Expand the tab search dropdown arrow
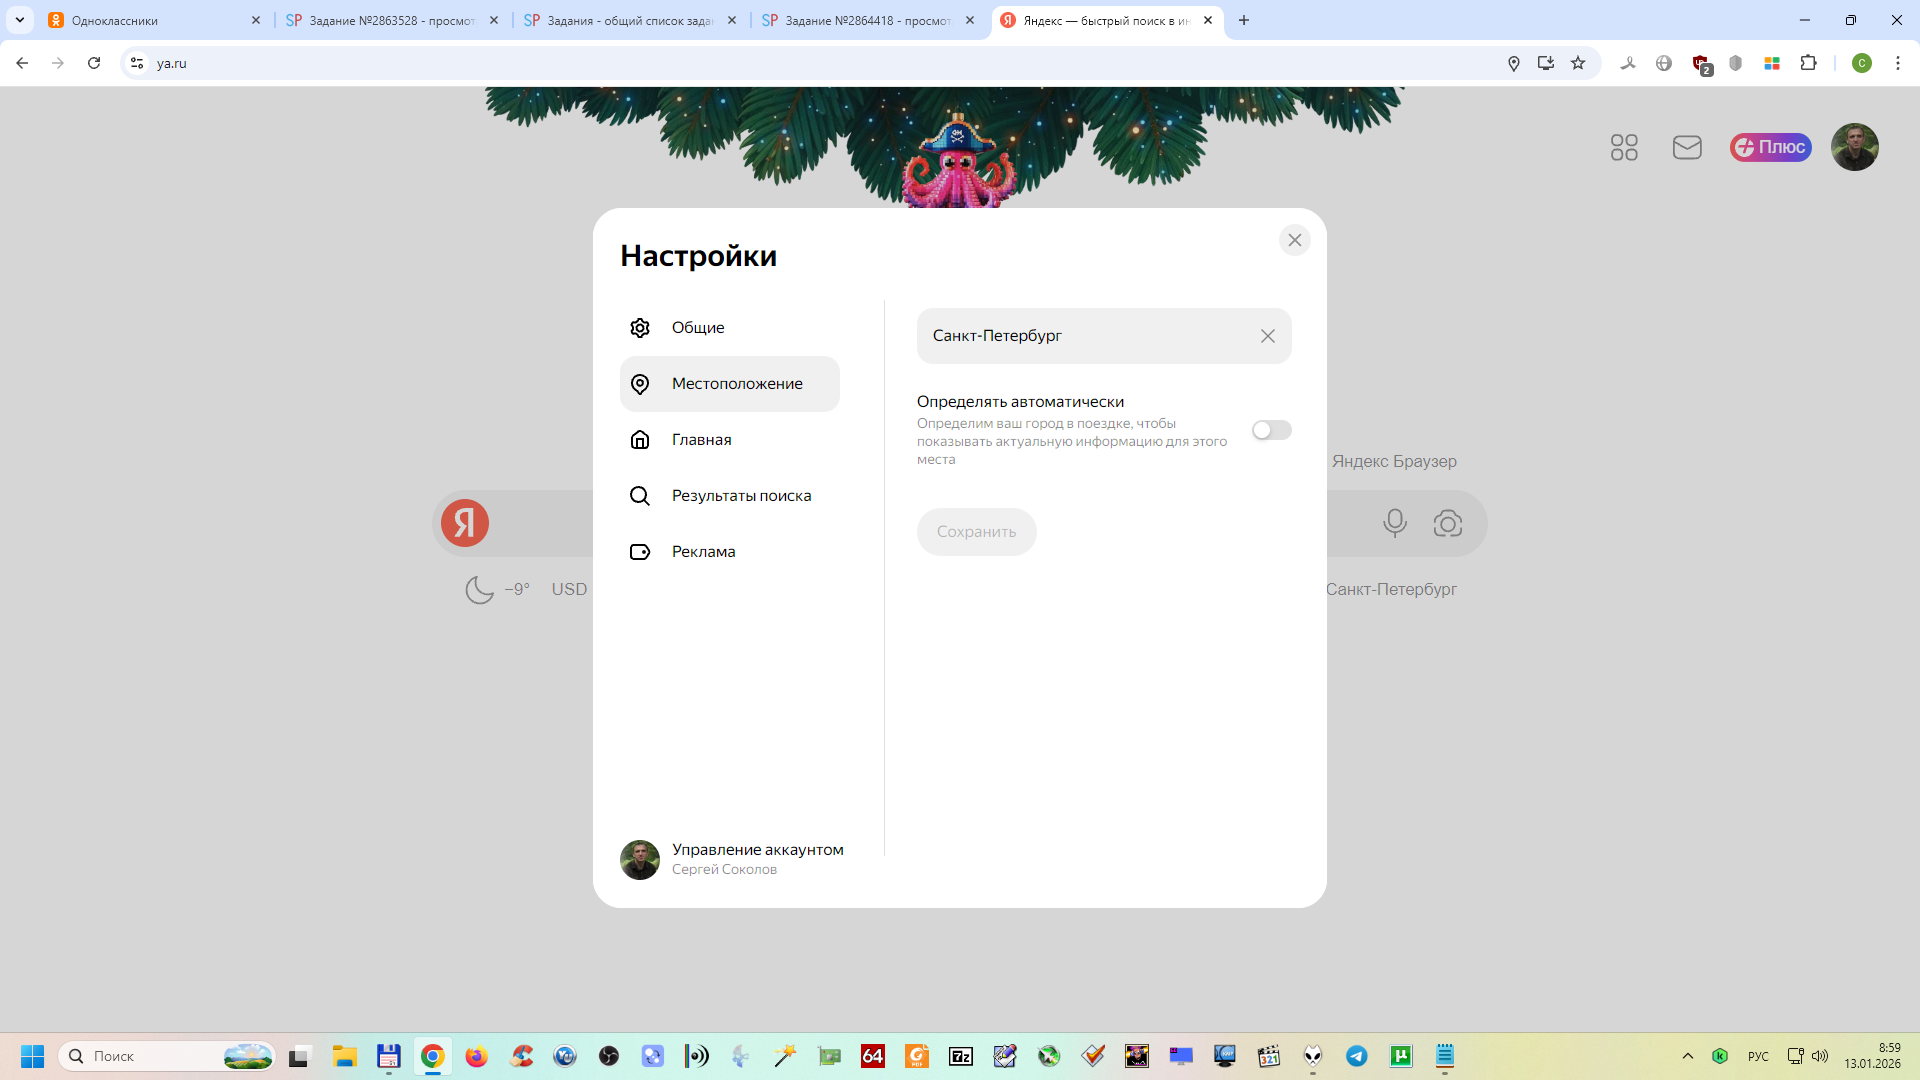 coord(19,20)
